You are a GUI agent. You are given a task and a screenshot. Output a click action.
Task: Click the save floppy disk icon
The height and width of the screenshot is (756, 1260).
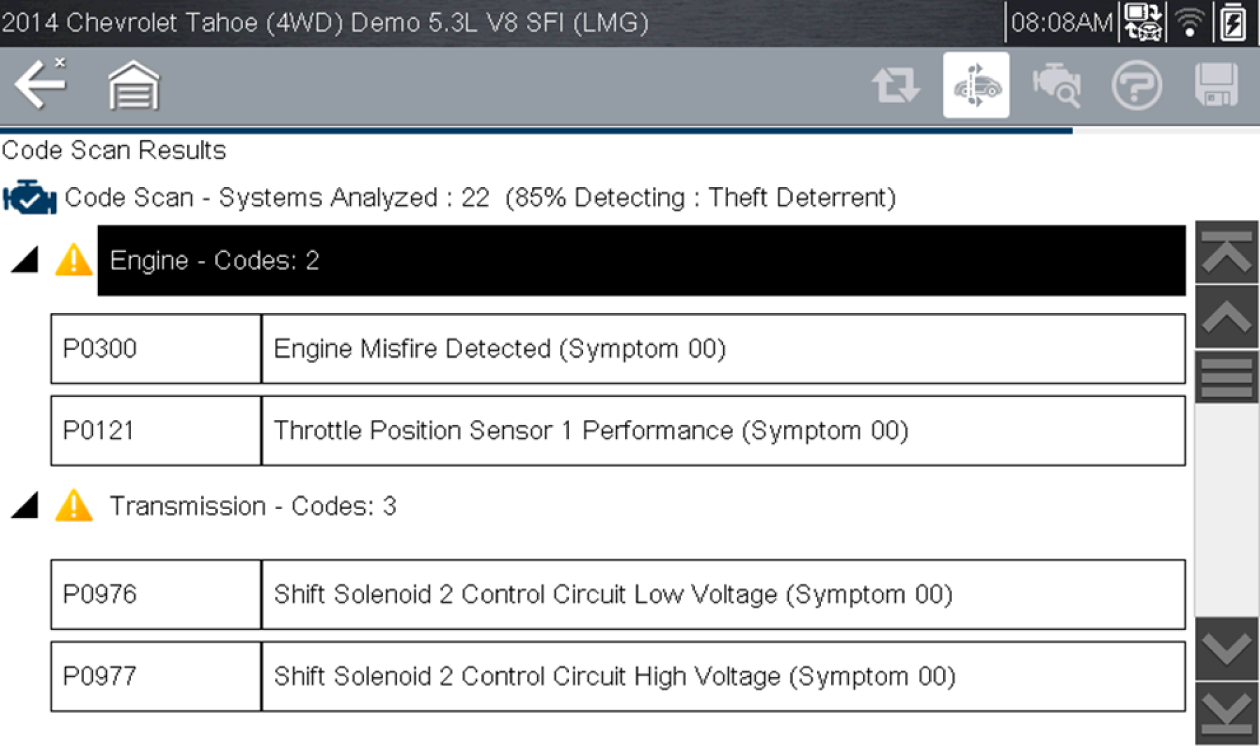(1217, 87)
